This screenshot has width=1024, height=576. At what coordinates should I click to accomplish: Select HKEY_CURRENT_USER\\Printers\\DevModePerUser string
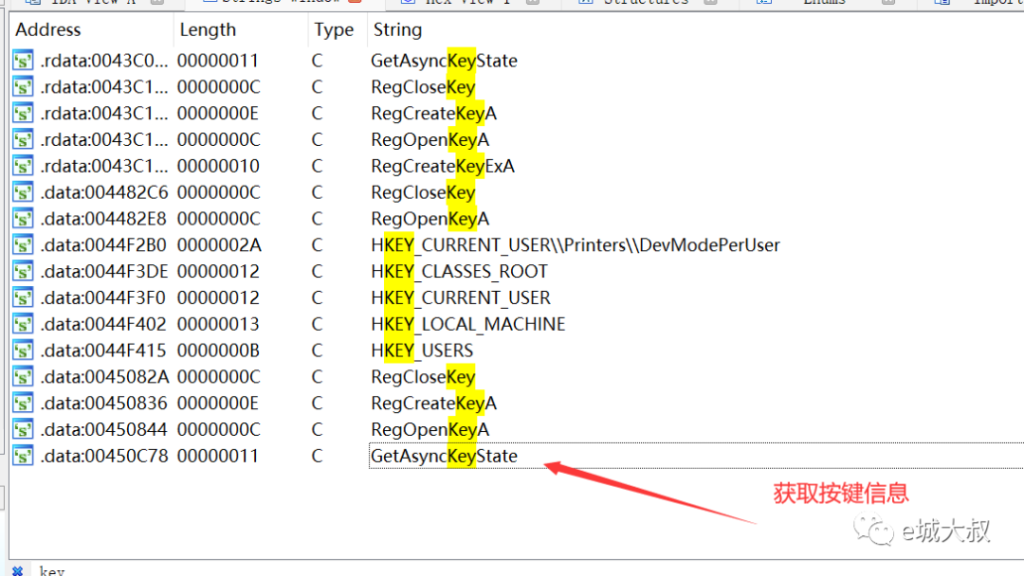575,245
